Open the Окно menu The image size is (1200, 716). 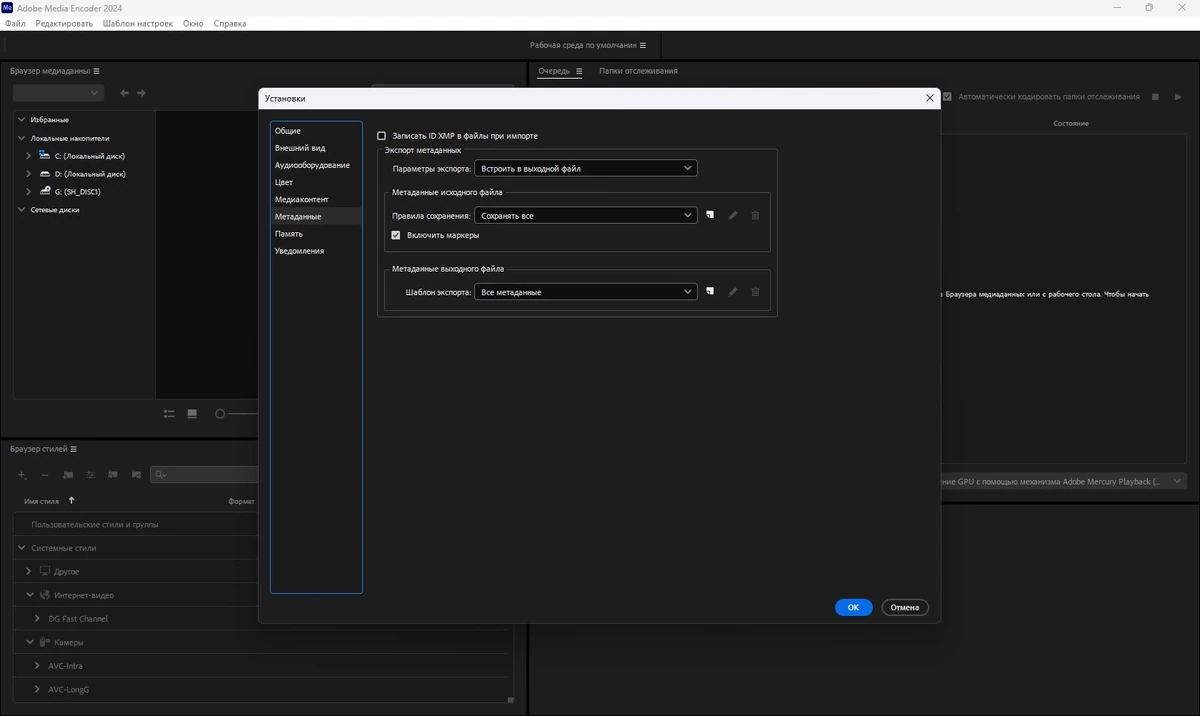[193, 23]
